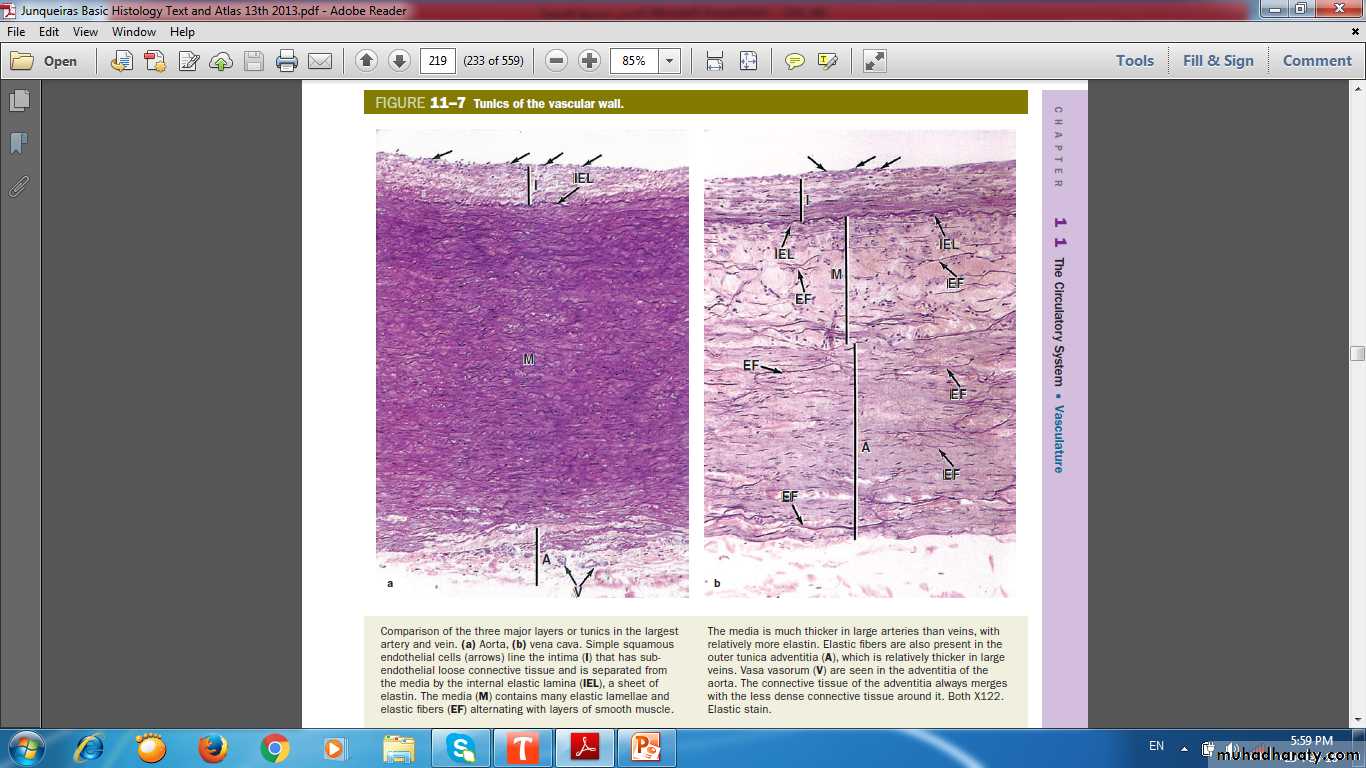
Task: Click the page number field showing 219
Action: [437, 61]
